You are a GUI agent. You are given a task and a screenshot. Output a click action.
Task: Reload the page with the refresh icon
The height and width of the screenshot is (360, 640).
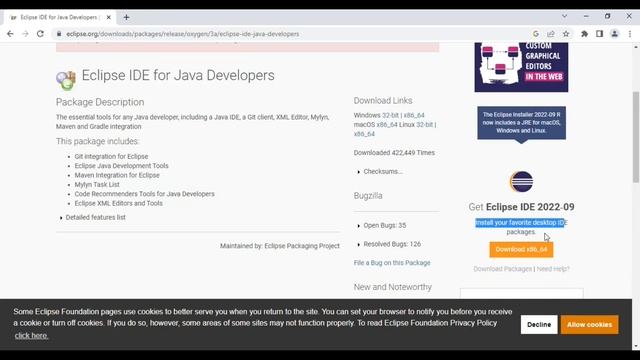[40, 34]
